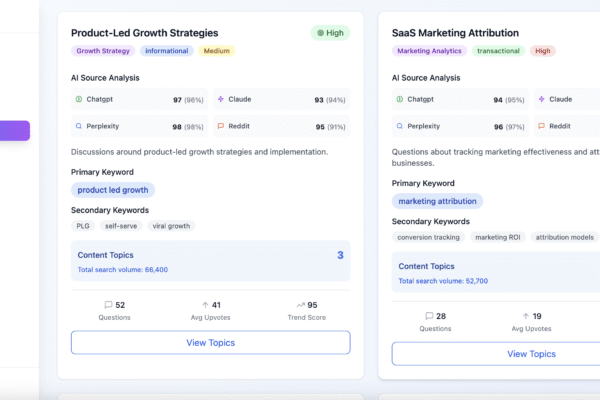Image resolution: width=600 pixels, height=400 pixels.
Task: Click the purple button at the left edge
Action: coord(15,131)
